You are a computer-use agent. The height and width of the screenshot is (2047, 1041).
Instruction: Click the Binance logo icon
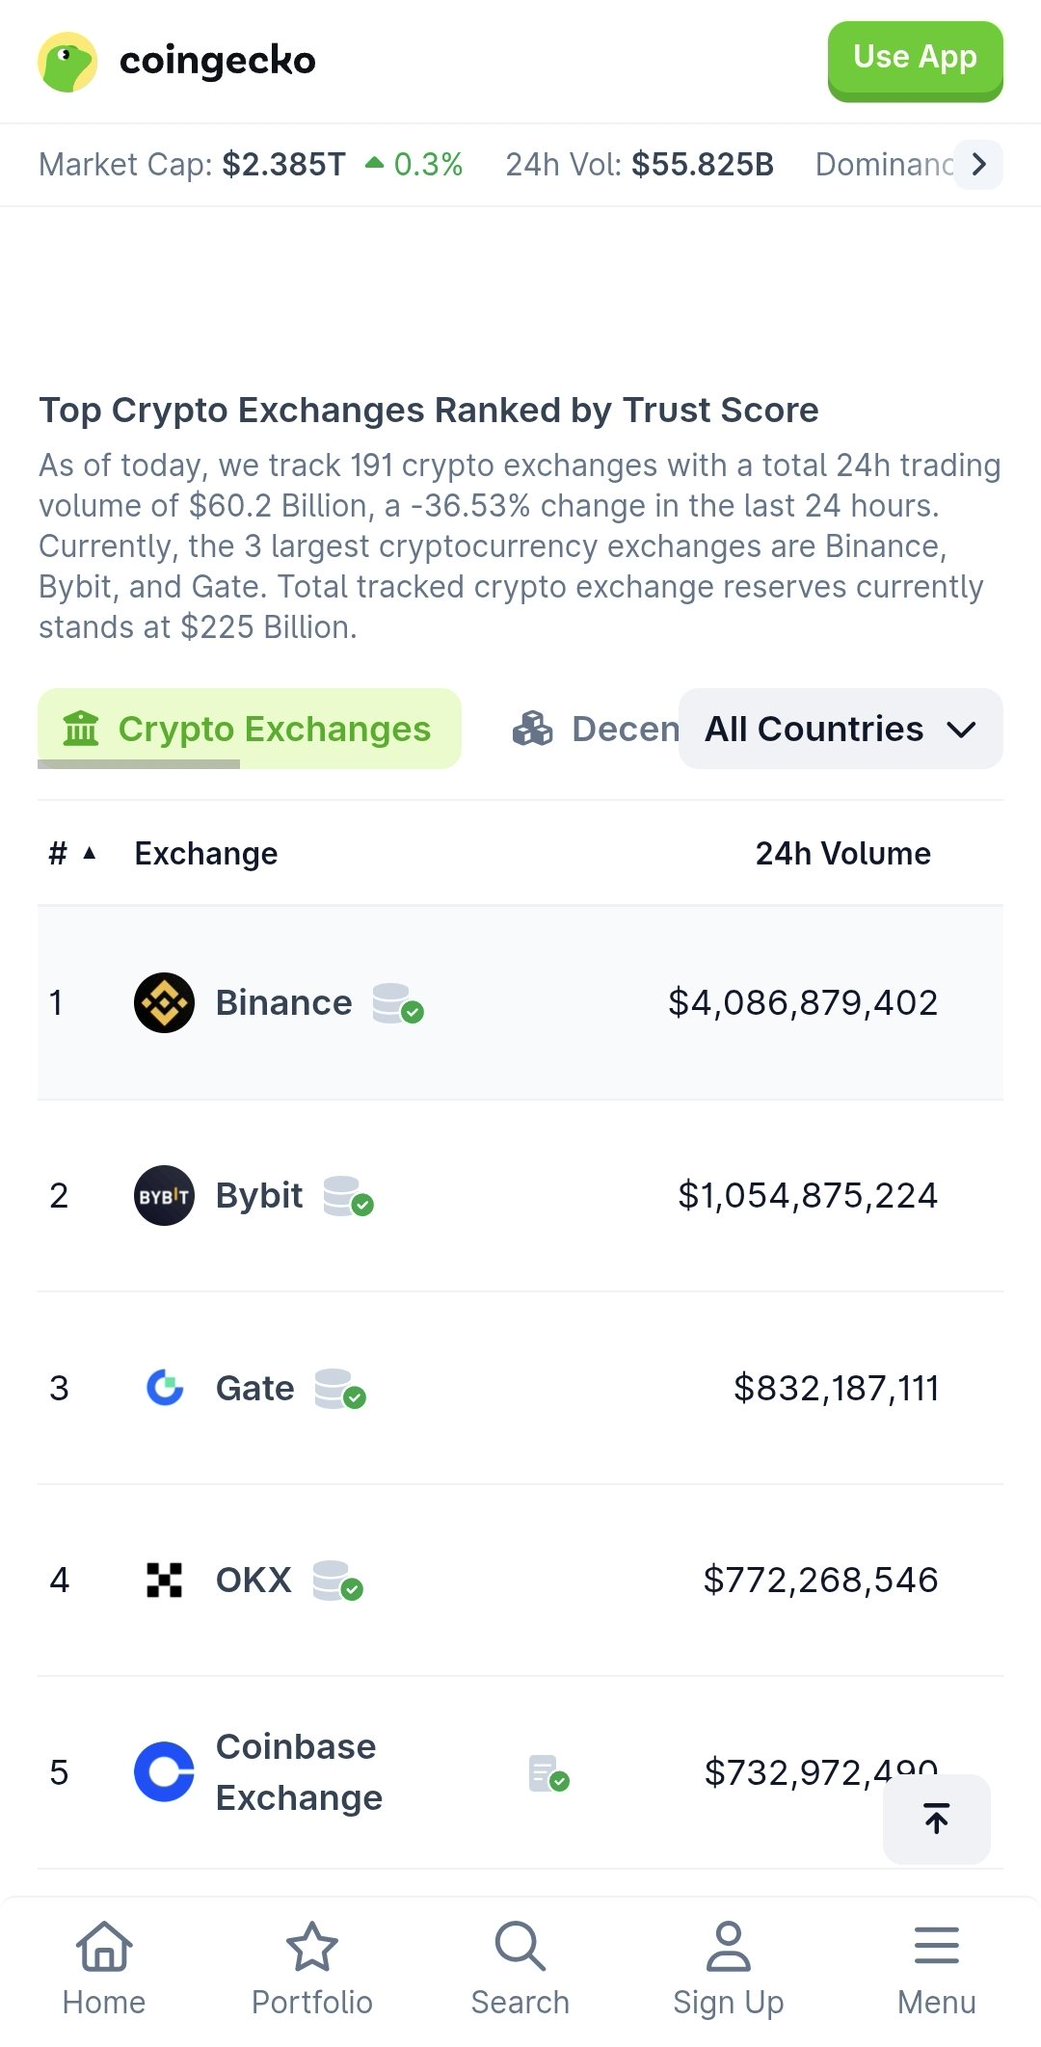(x=164, y=1003)
